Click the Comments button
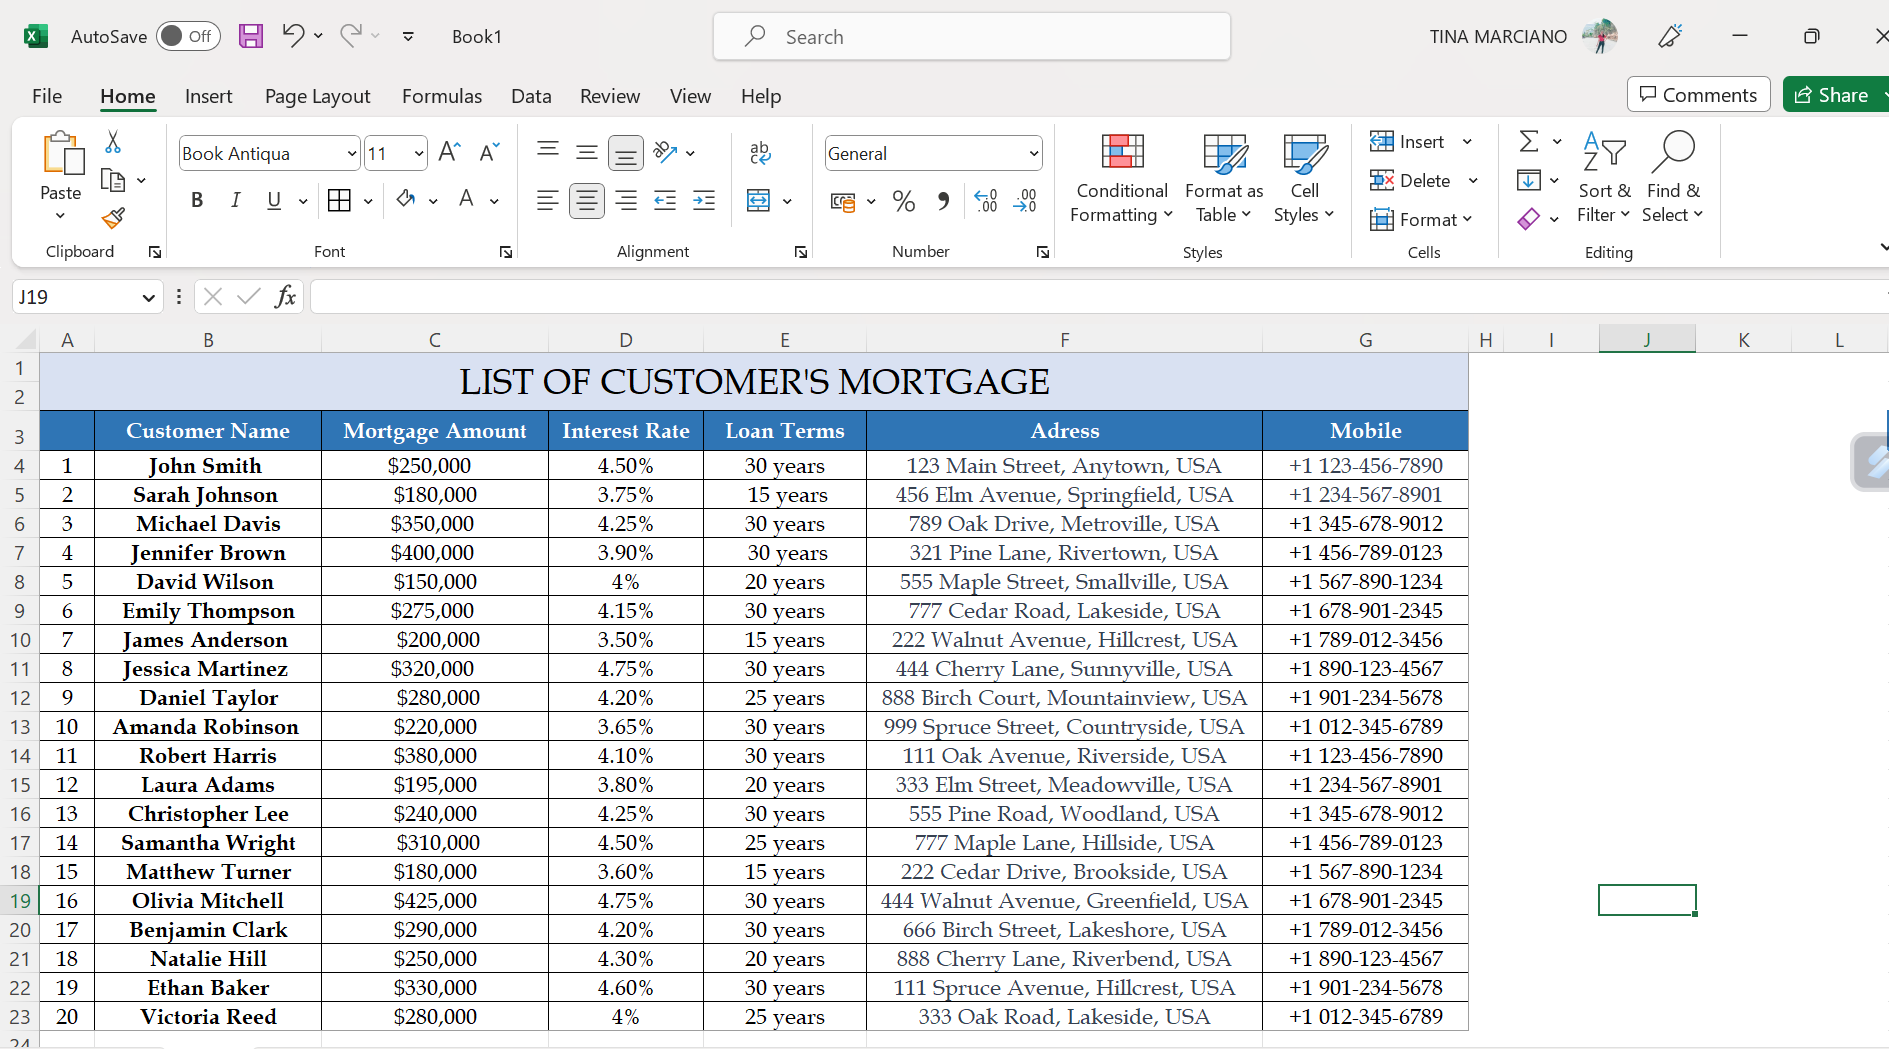1889x1049 pixels. pyautogui.click(x=1698, y=95)
